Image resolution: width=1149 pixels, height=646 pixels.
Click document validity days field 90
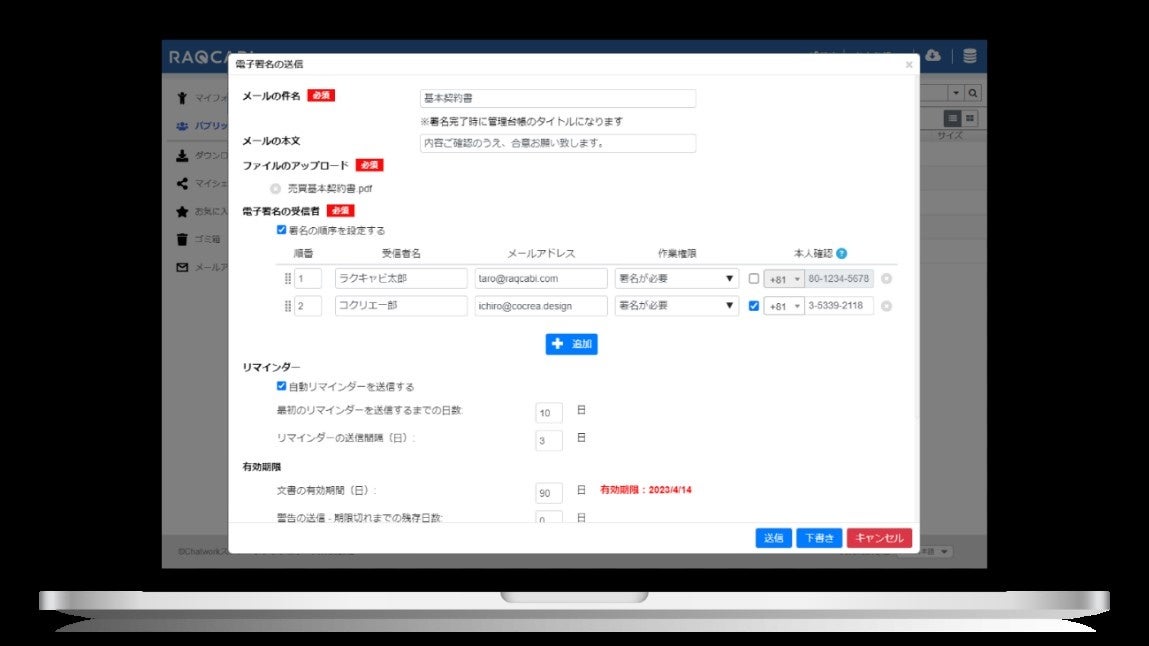coord(549,493)
